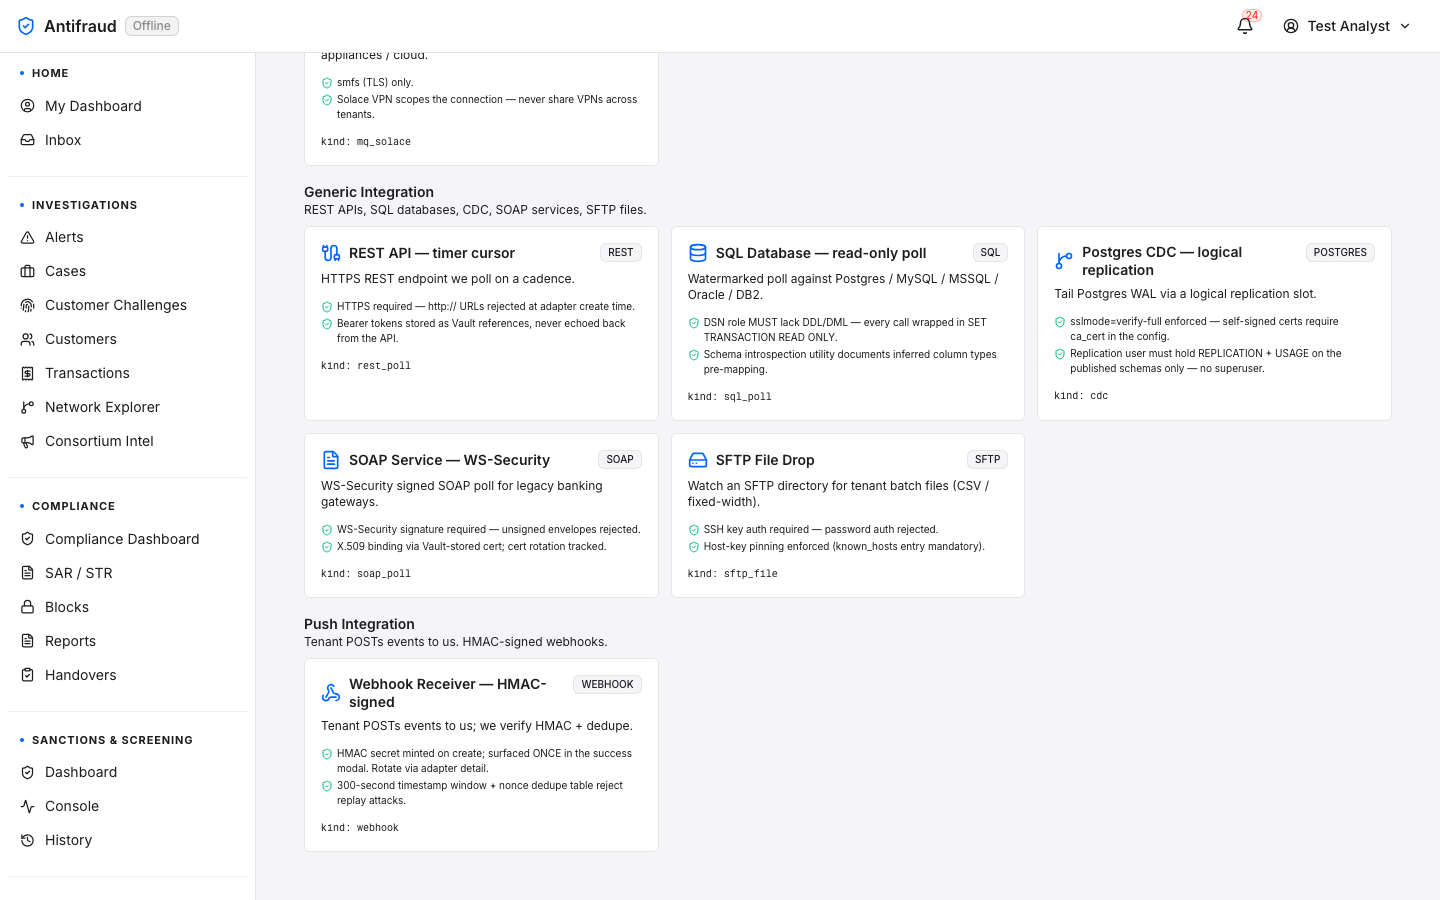Click 'HTTPS required' check bullet text
The image size is (1440, 900).
click(486, 307)
